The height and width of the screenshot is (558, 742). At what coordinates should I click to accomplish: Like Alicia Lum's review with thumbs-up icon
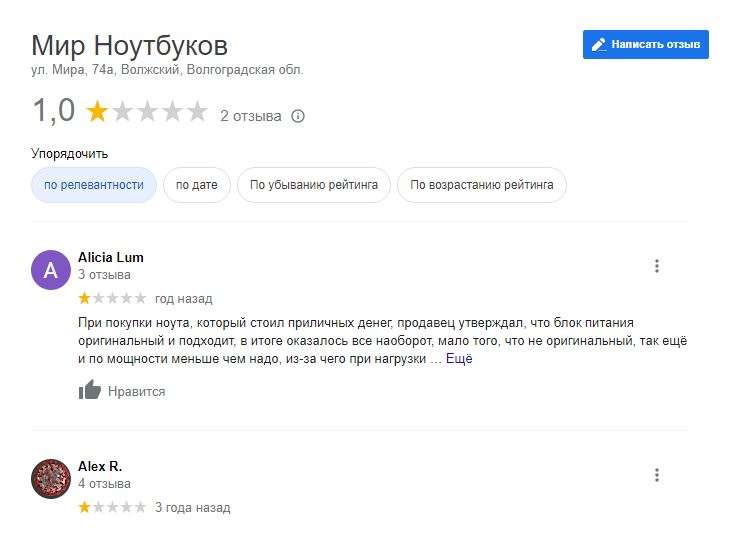tap(89, 390)
